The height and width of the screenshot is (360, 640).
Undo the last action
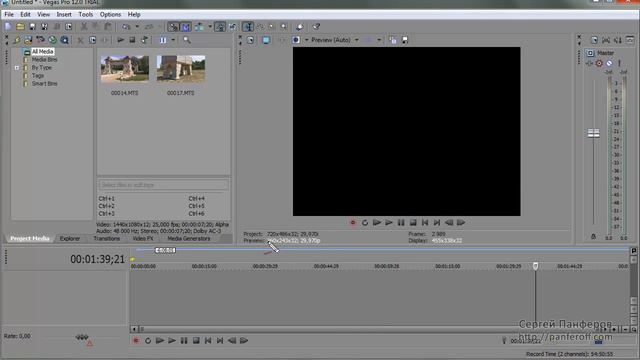click(127, 27)
